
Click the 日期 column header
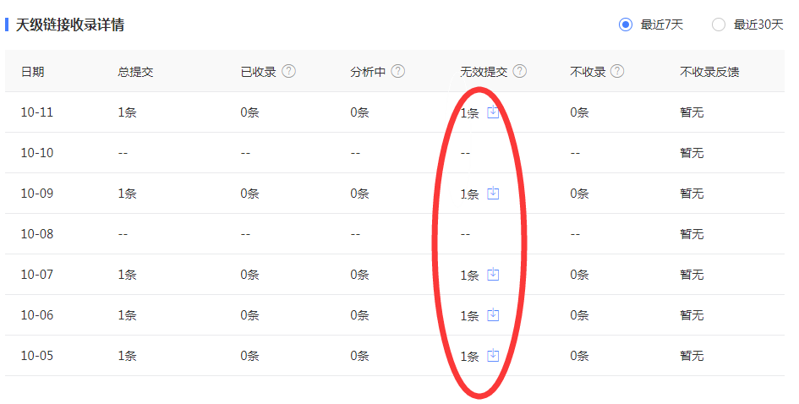pos(33,72)
